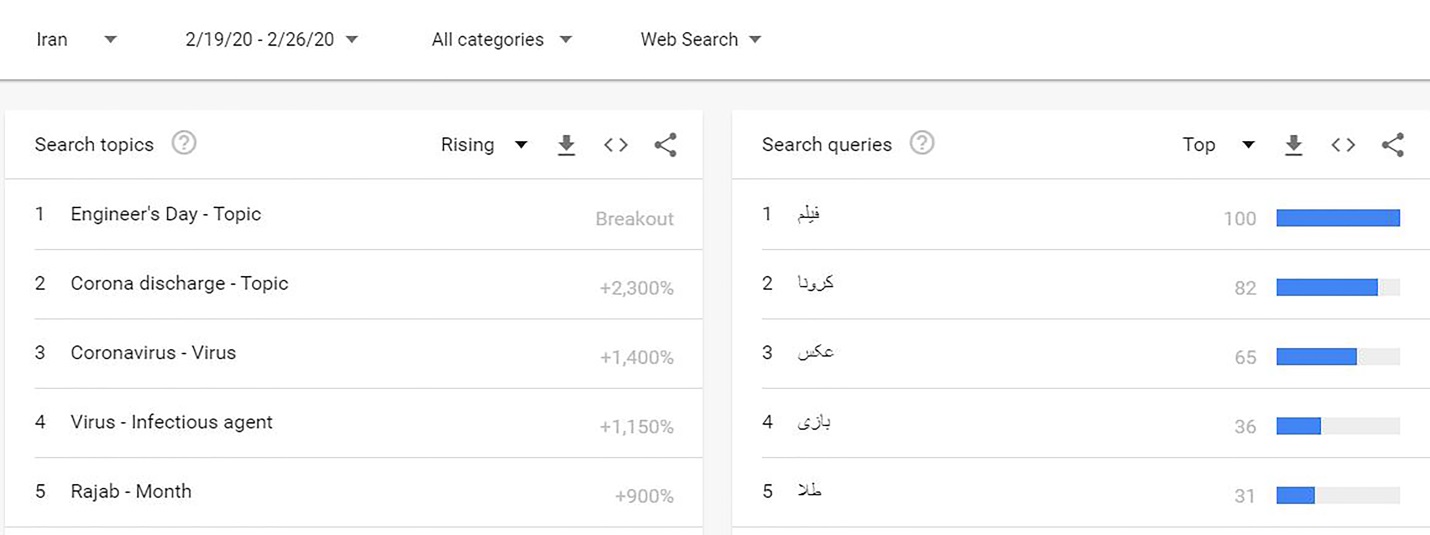Expand the All categories dropdown
Screen dimensions: 1430x535
pyautogui.click(x=502, y=40)
